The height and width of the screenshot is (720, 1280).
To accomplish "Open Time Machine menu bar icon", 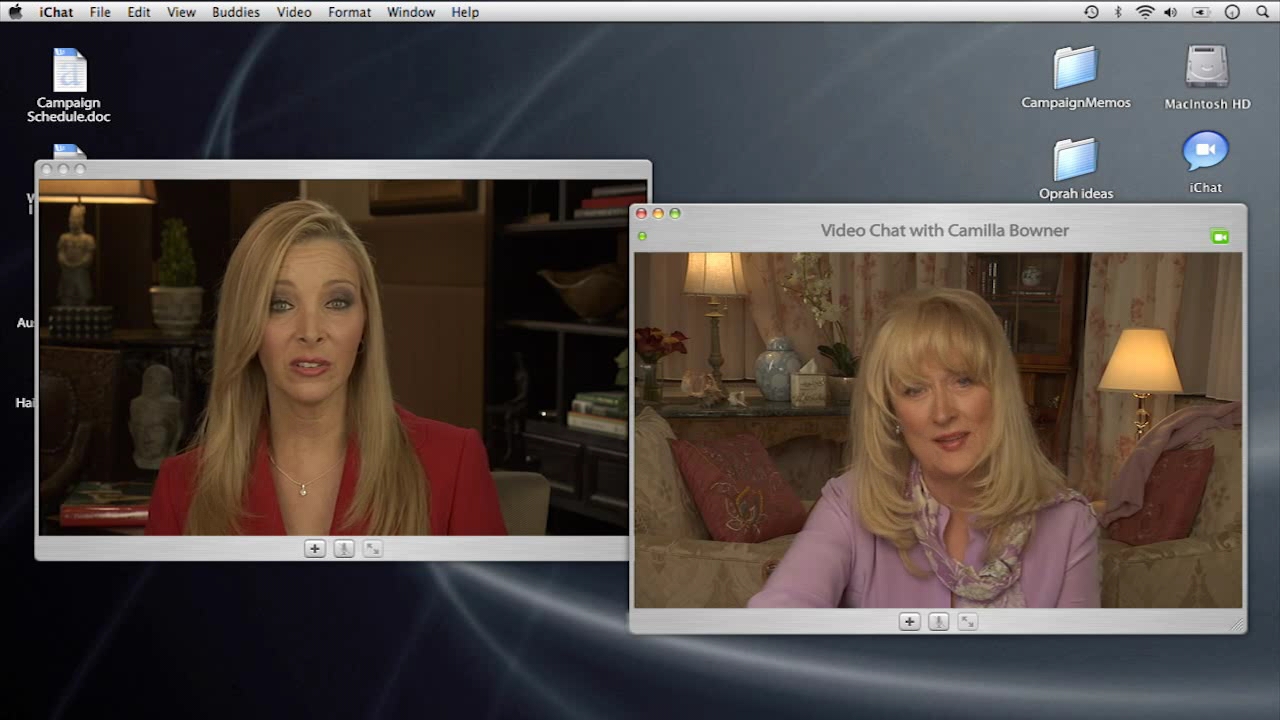I will [x=1091, y=12].
